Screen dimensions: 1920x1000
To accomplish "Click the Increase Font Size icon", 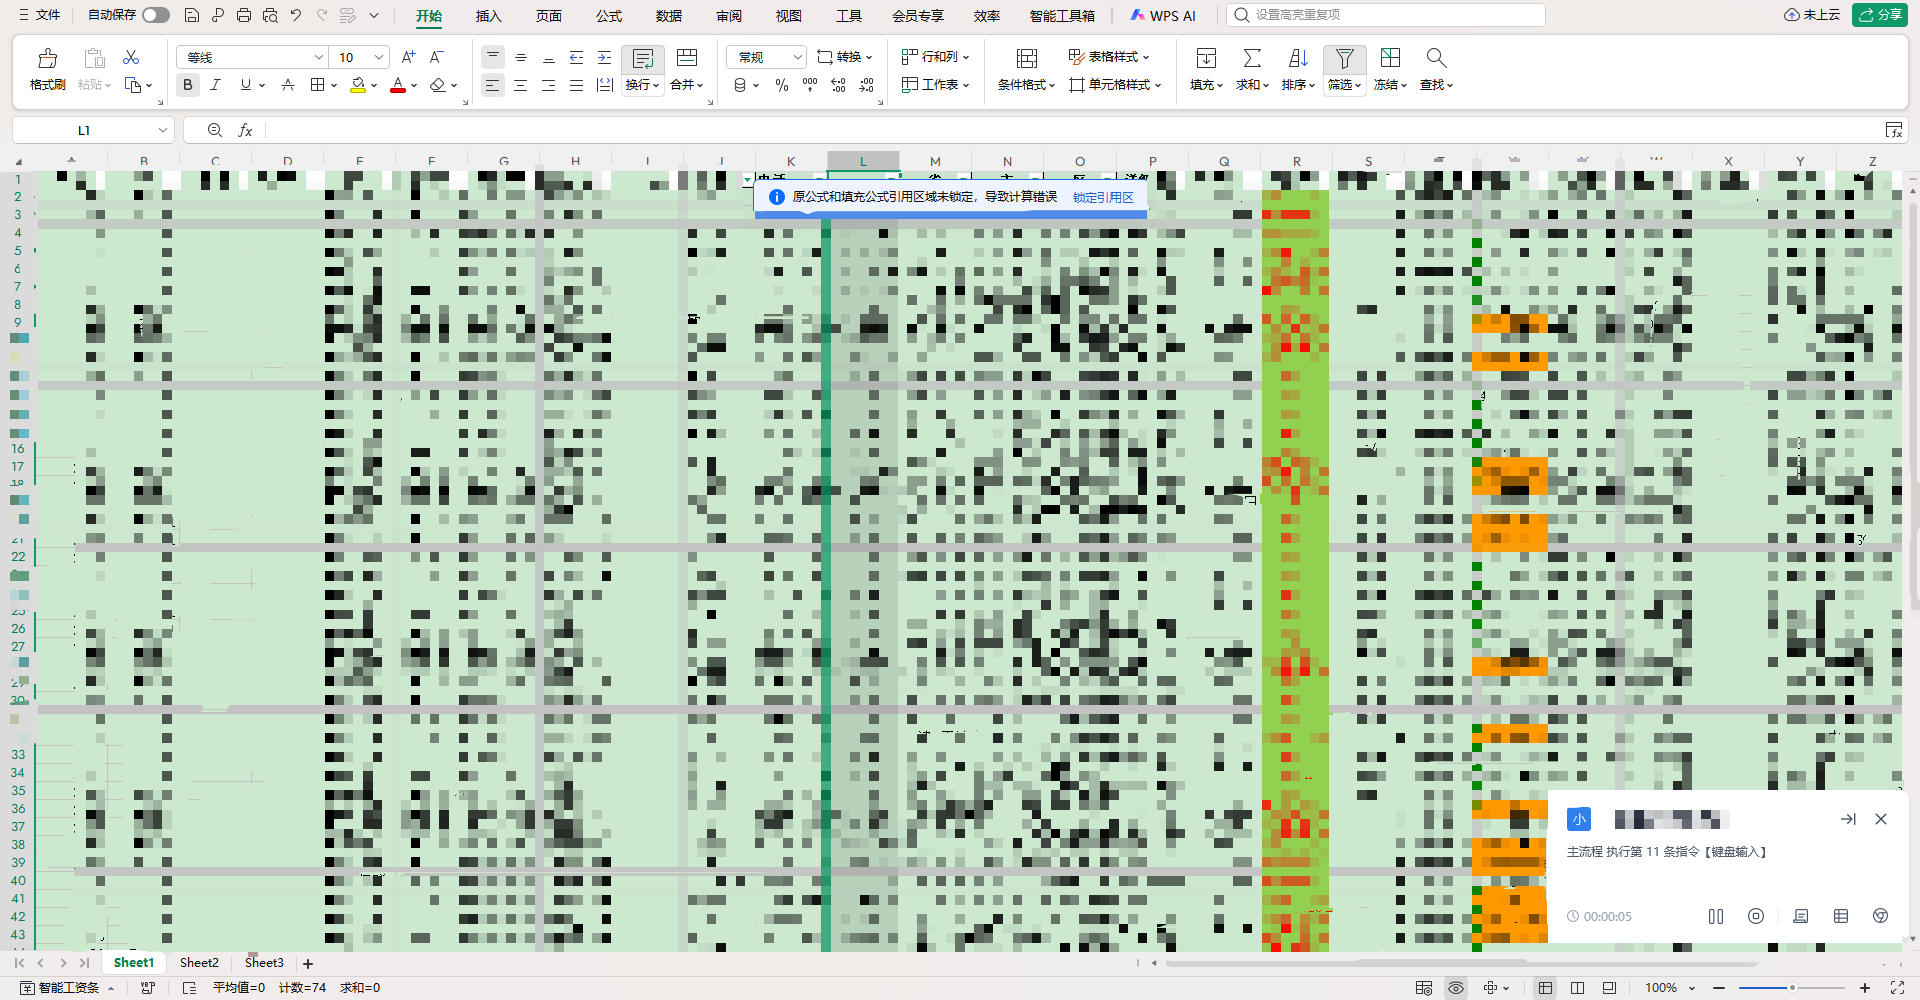I will coord(408,57).
